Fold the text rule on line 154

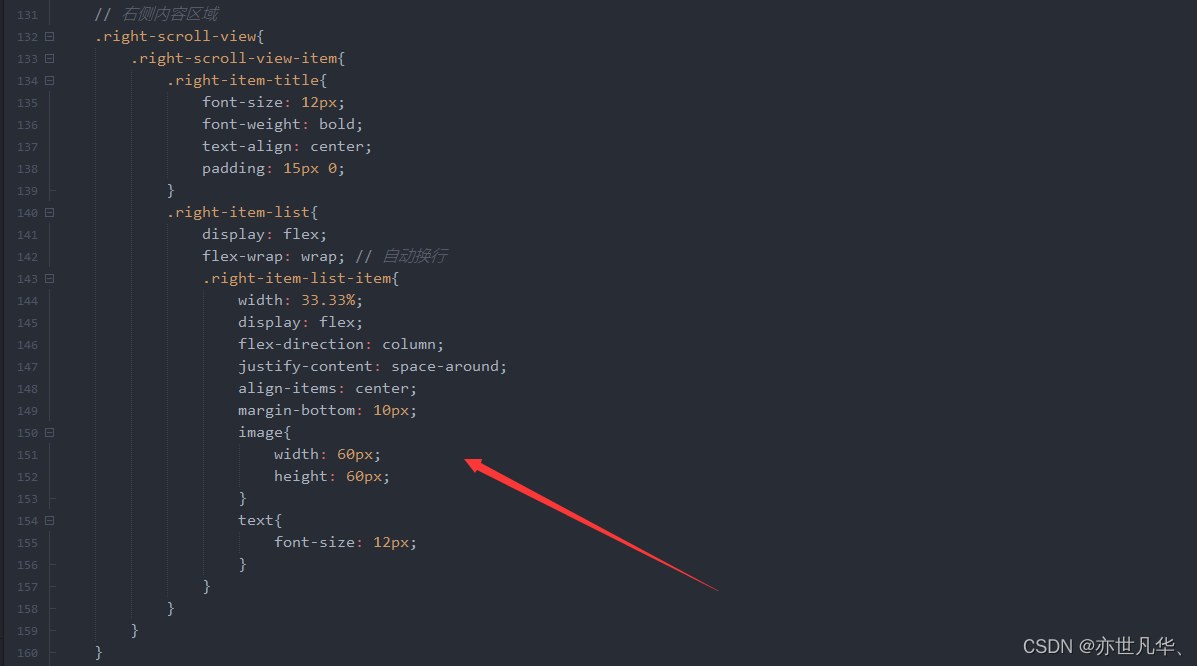coord(50,520)
